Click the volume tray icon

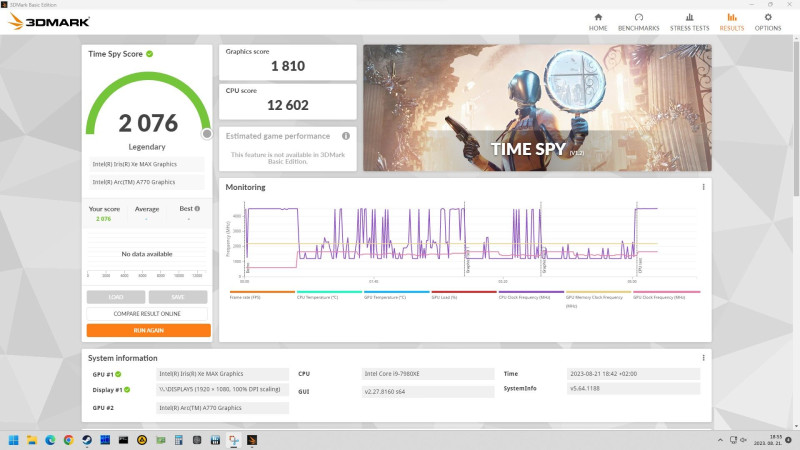pos(743,440)
